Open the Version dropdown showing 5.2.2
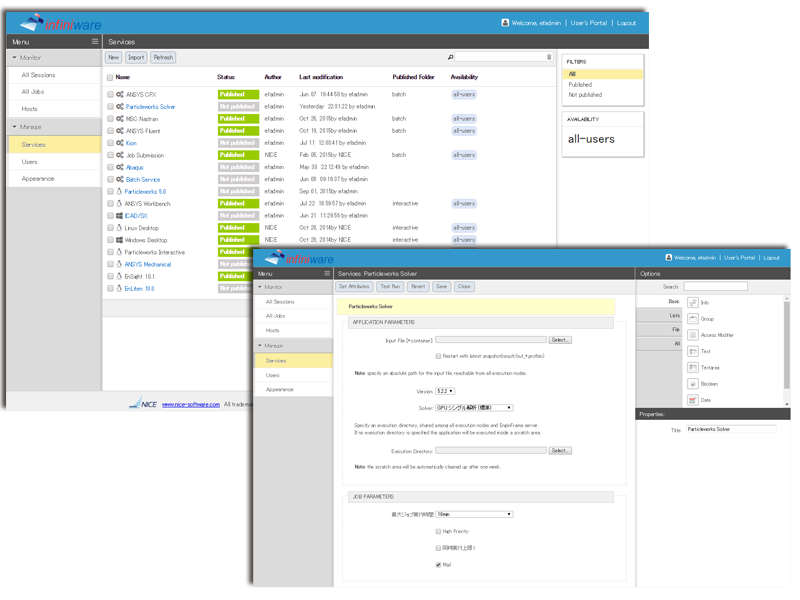Image resolution: width=800 pixels, height=600 pixels. tap(445, 391)
